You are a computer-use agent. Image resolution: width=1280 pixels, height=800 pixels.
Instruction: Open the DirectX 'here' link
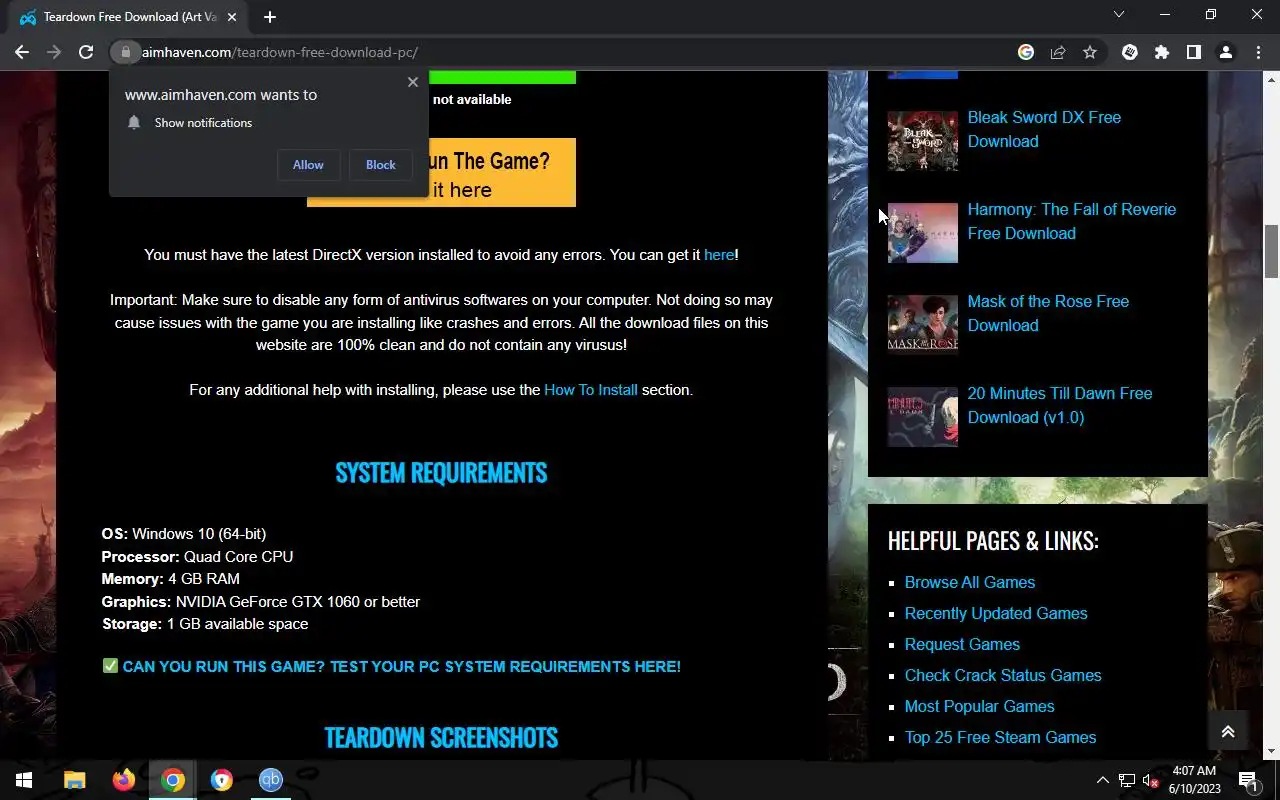coord(719,255)
